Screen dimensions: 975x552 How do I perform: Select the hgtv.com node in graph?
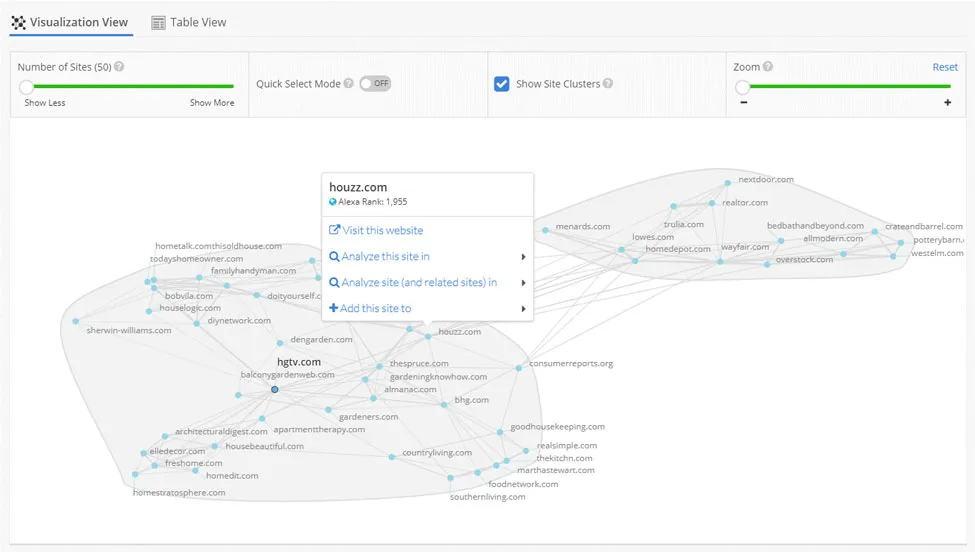(275, 389)
